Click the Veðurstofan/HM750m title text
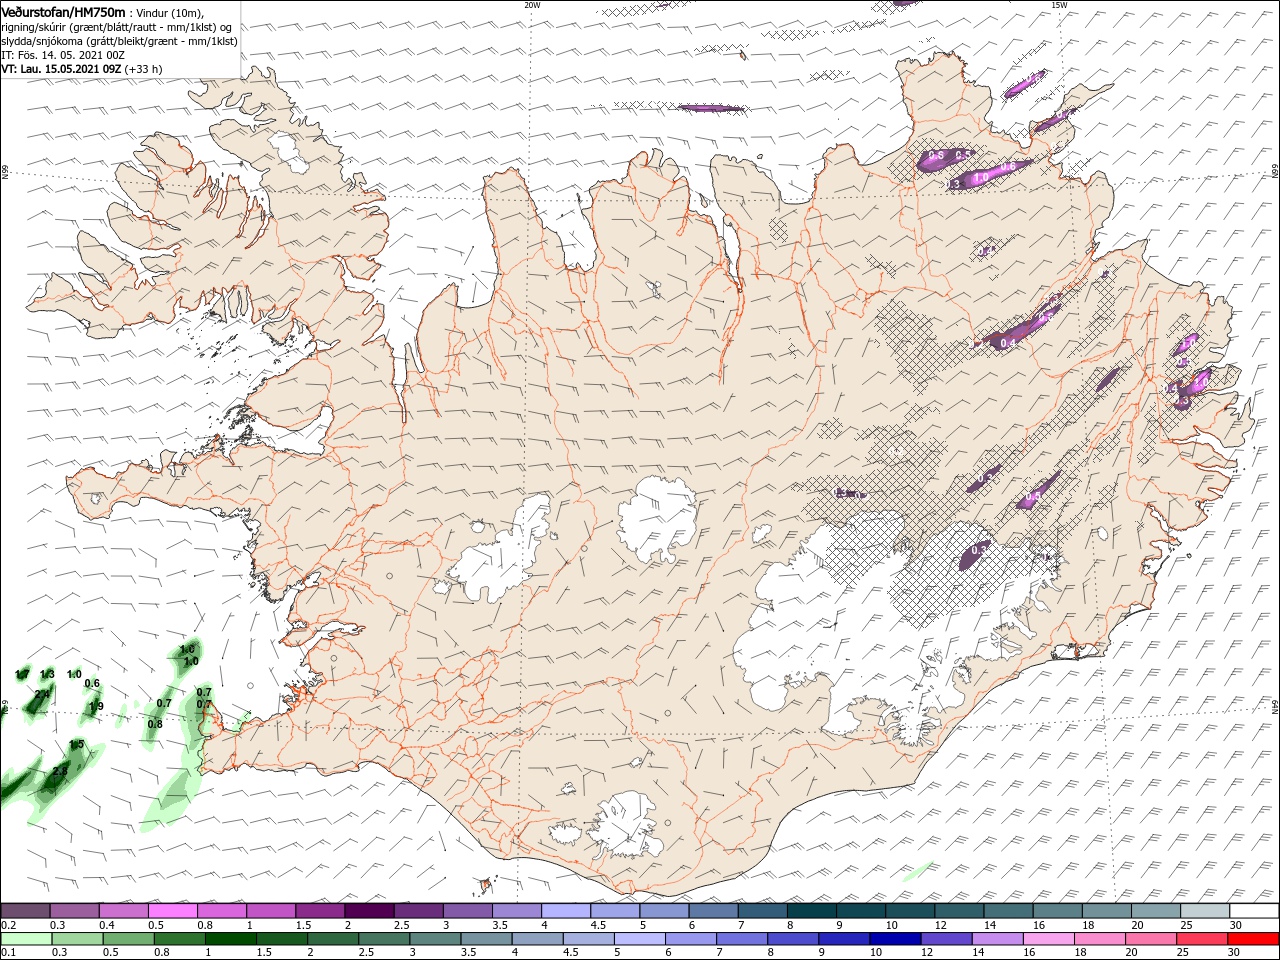The image size is (1280, 960). (x=63, y=11)
